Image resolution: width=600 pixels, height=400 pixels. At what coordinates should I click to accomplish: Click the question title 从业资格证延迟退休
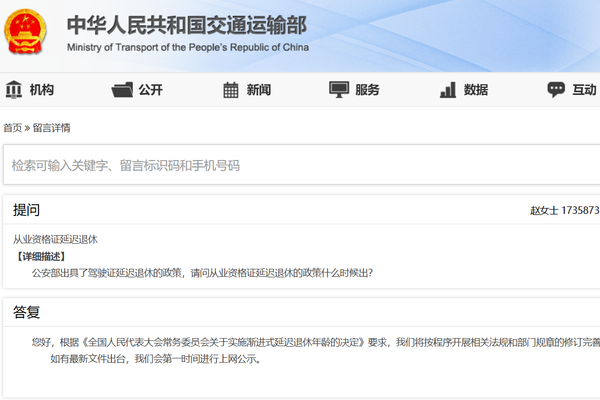[55, 239]
